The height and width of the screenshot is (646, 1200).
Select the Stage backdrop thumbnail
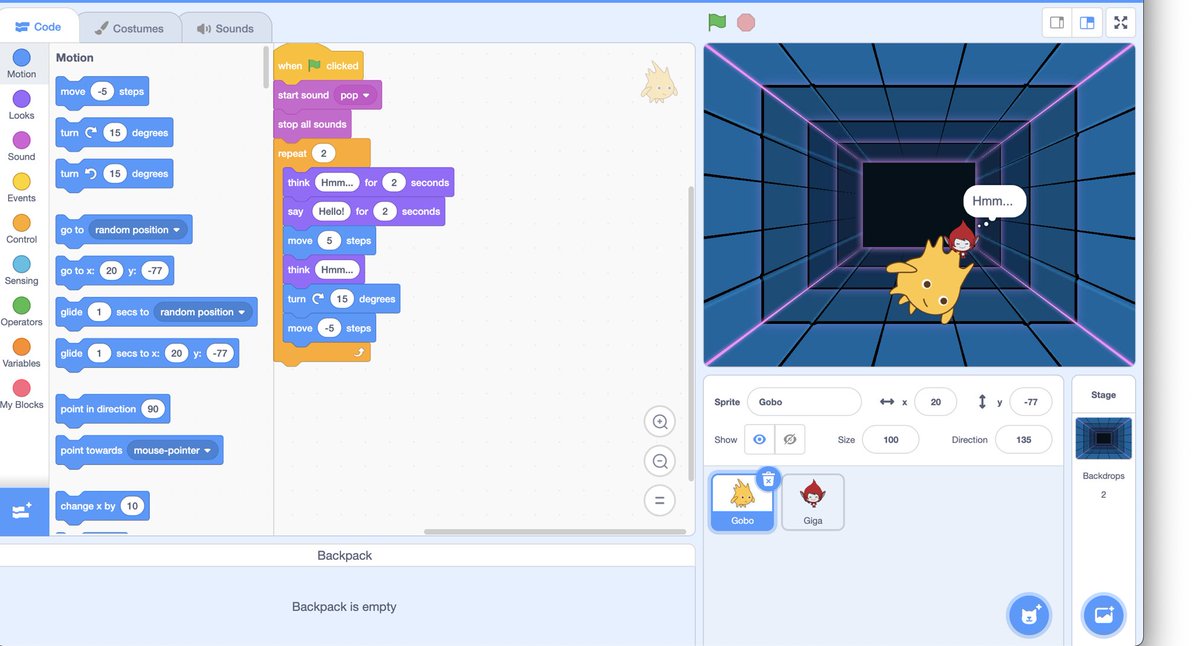(1103, 439)
